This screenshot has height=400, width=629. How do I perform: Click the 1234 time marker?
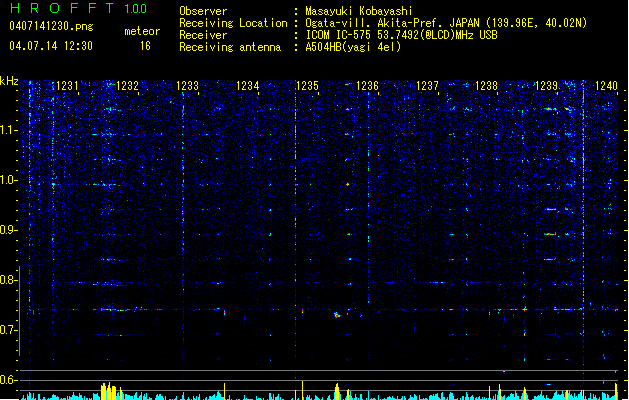click(x=248, y=86)
